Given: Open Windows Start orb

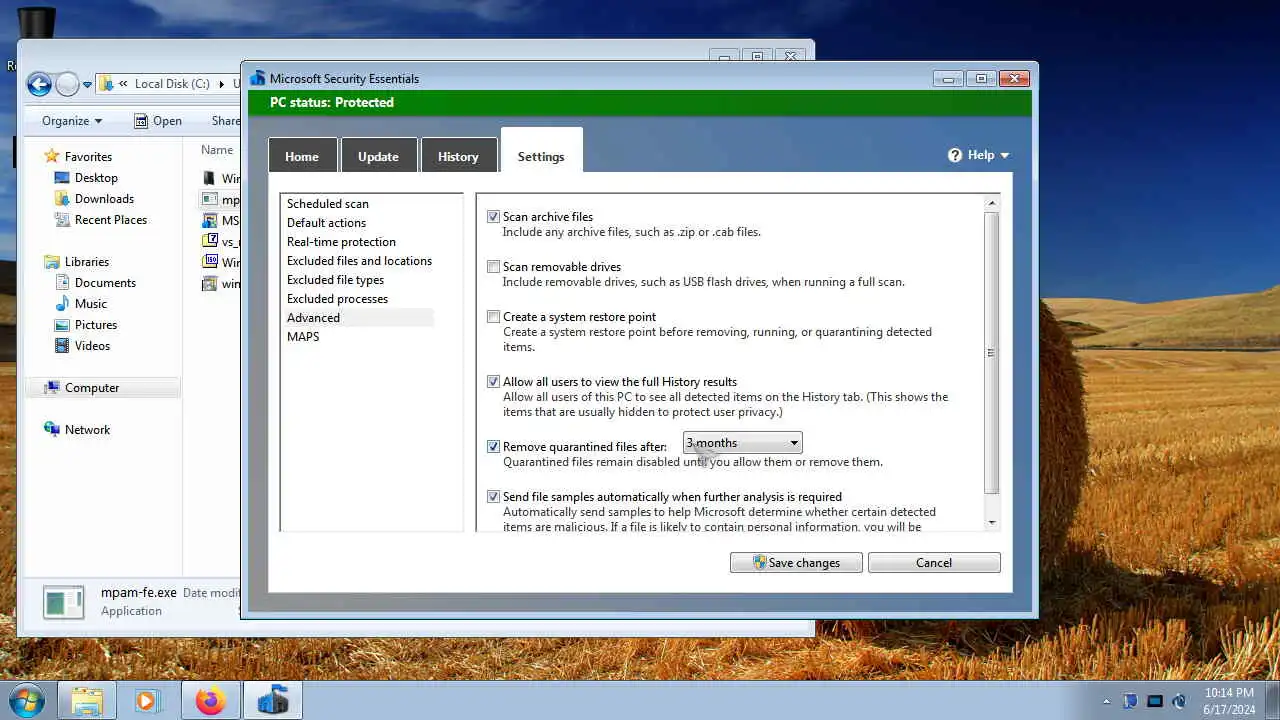Looking at the screenshot, I should pyautogui.click(x=26, y=701).
